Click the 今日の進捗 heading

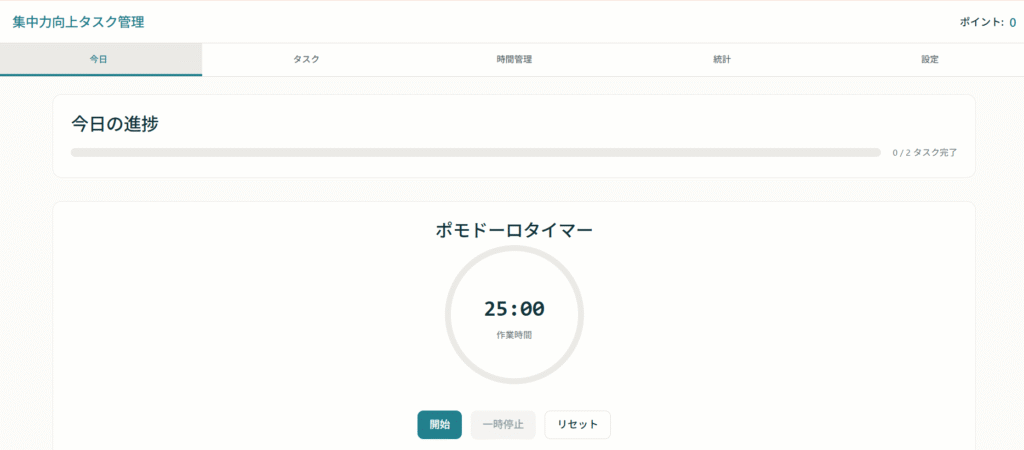pyautogui.click(x=115, y=124)
